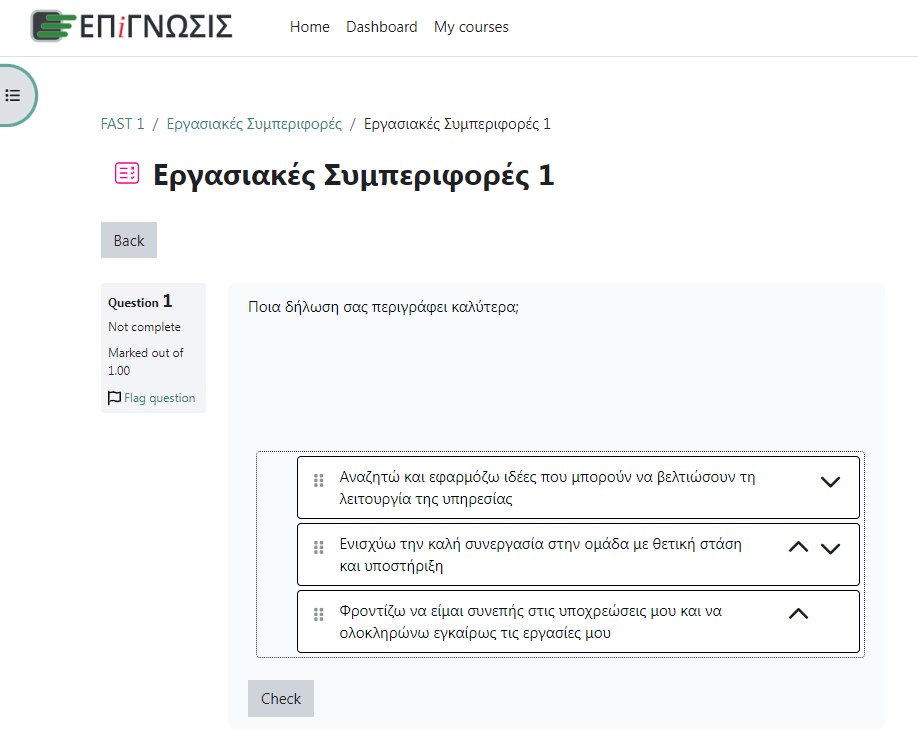
Task: Open My courses in top navigation
Action: point(471,27)
